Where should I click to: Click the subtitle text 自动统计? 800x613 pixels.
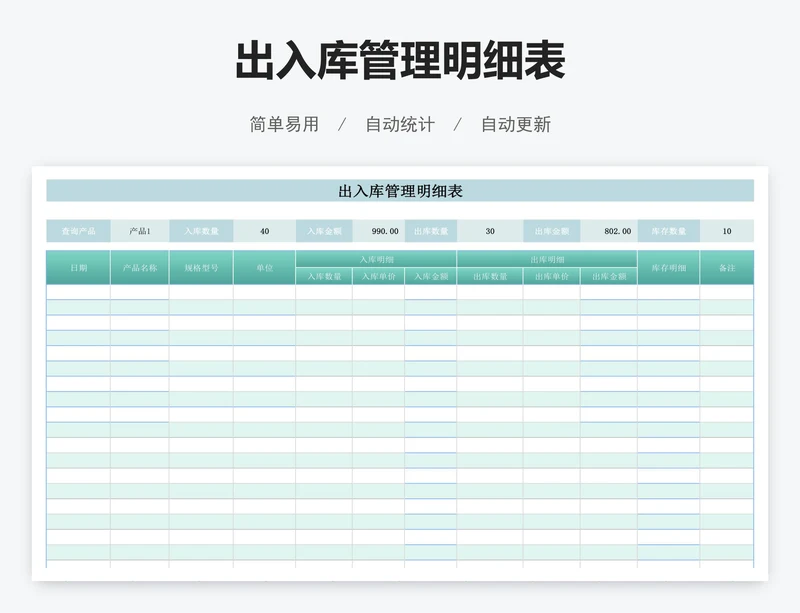400,125
